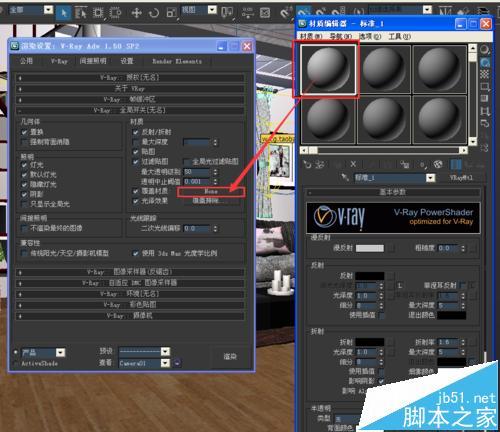The width and height of the screenshot is (500, 432).
Task: Click the Make Preview icon
Action: point(485,111)
